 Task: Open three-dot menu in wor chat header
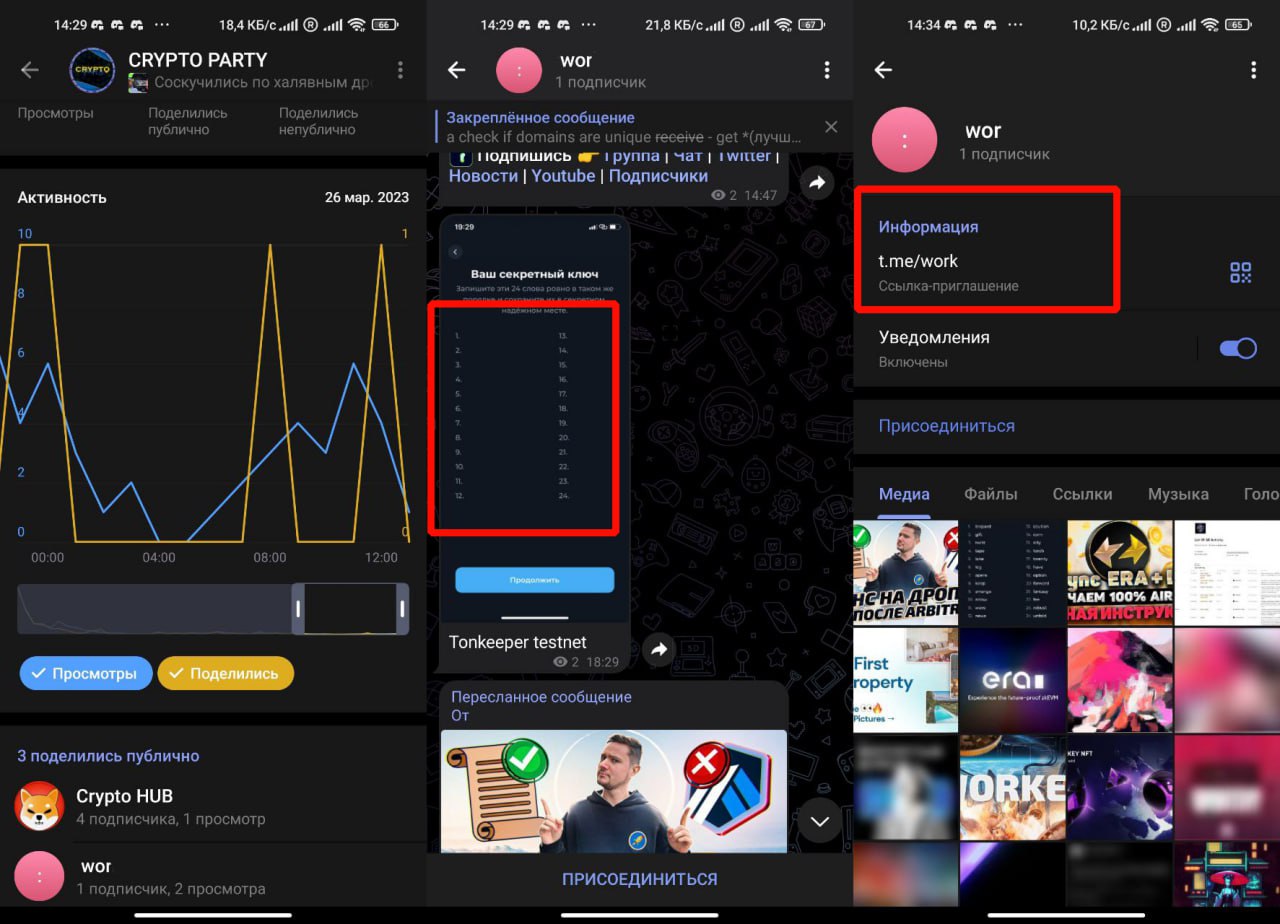click(x=827, y=69)
